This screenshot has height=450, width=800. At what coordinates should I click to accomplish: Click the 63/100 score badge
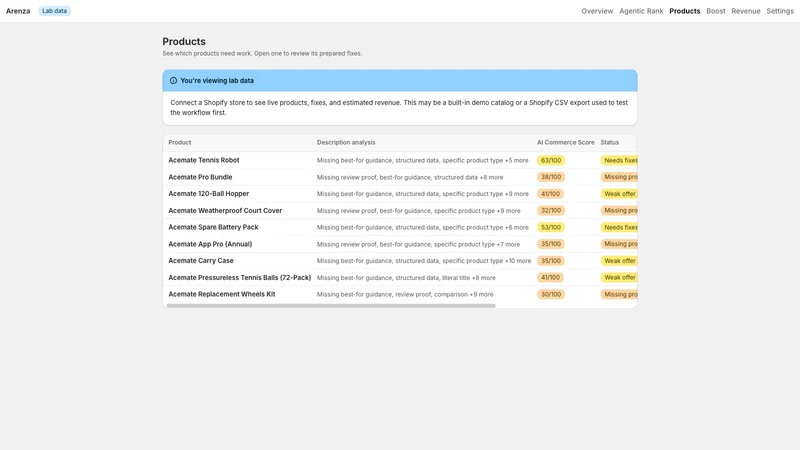click(551, 160)
